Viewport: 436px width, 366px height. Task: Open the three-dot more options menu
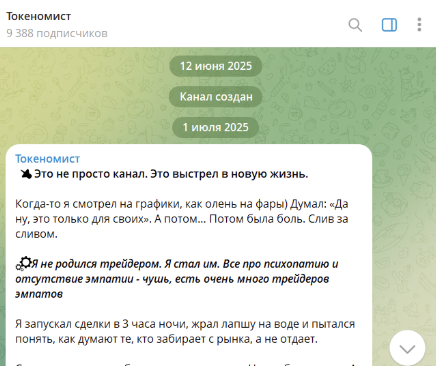419,25
